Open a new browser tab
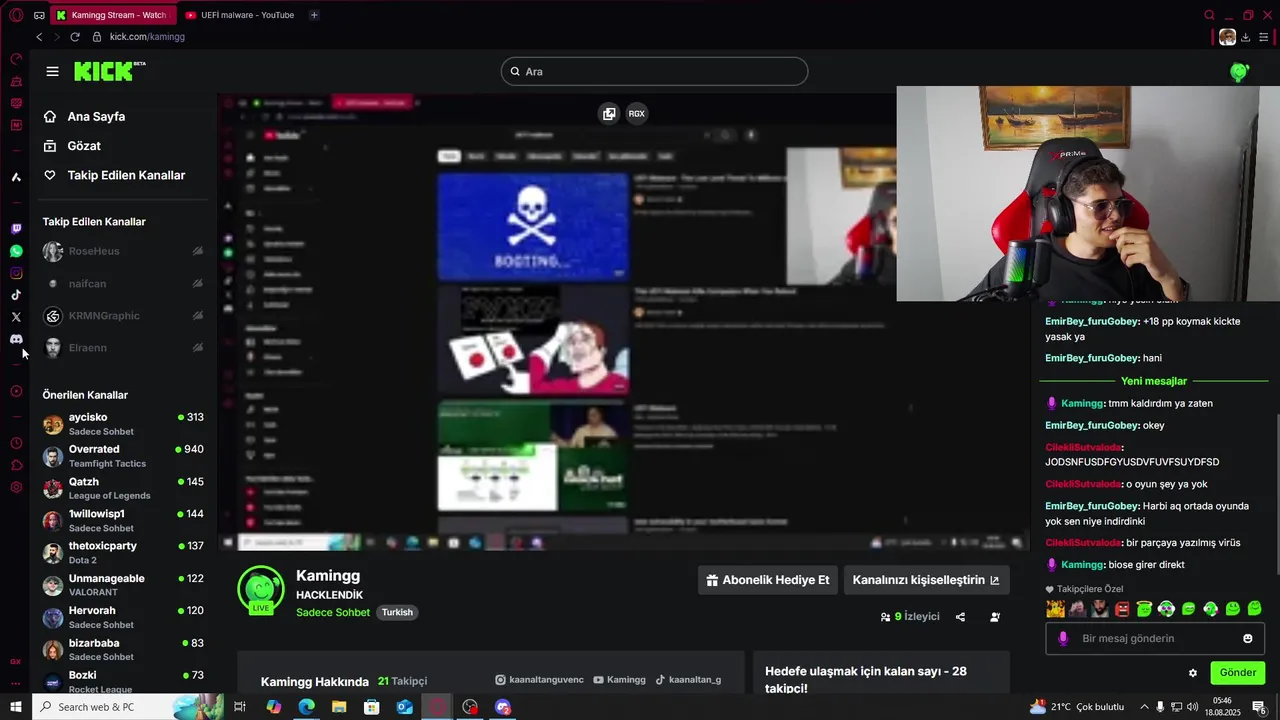Image resolution: width=1280 pixels, height=720 pixels. [x=314, y=15]
